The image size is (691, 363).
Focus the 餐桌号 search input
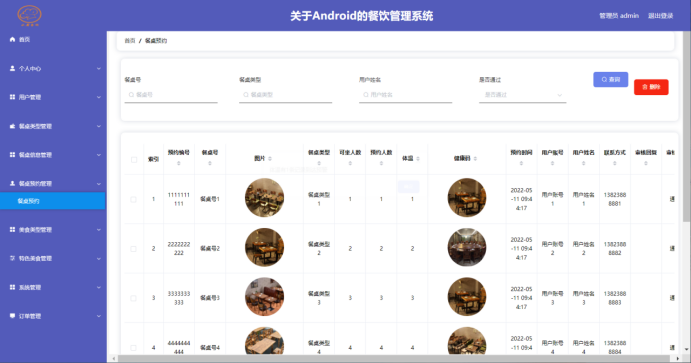tap(171, 95)
